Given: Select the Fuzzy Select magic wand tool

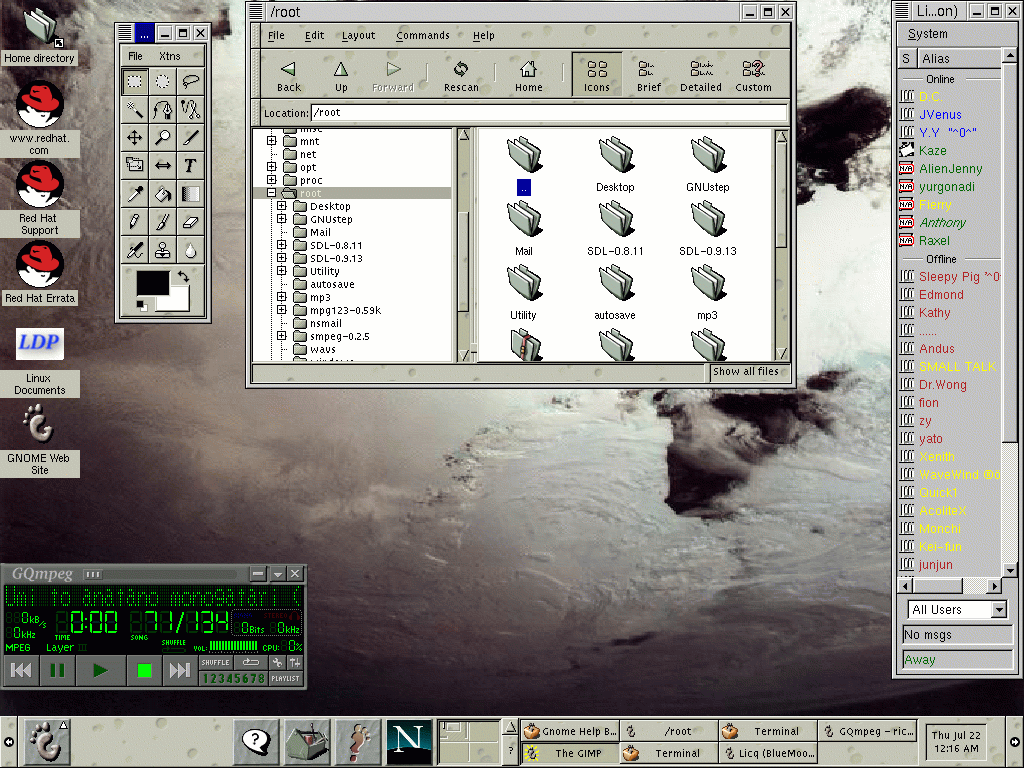Looking at the screenshot, I should pyautogui.click(x=134, y=109).
